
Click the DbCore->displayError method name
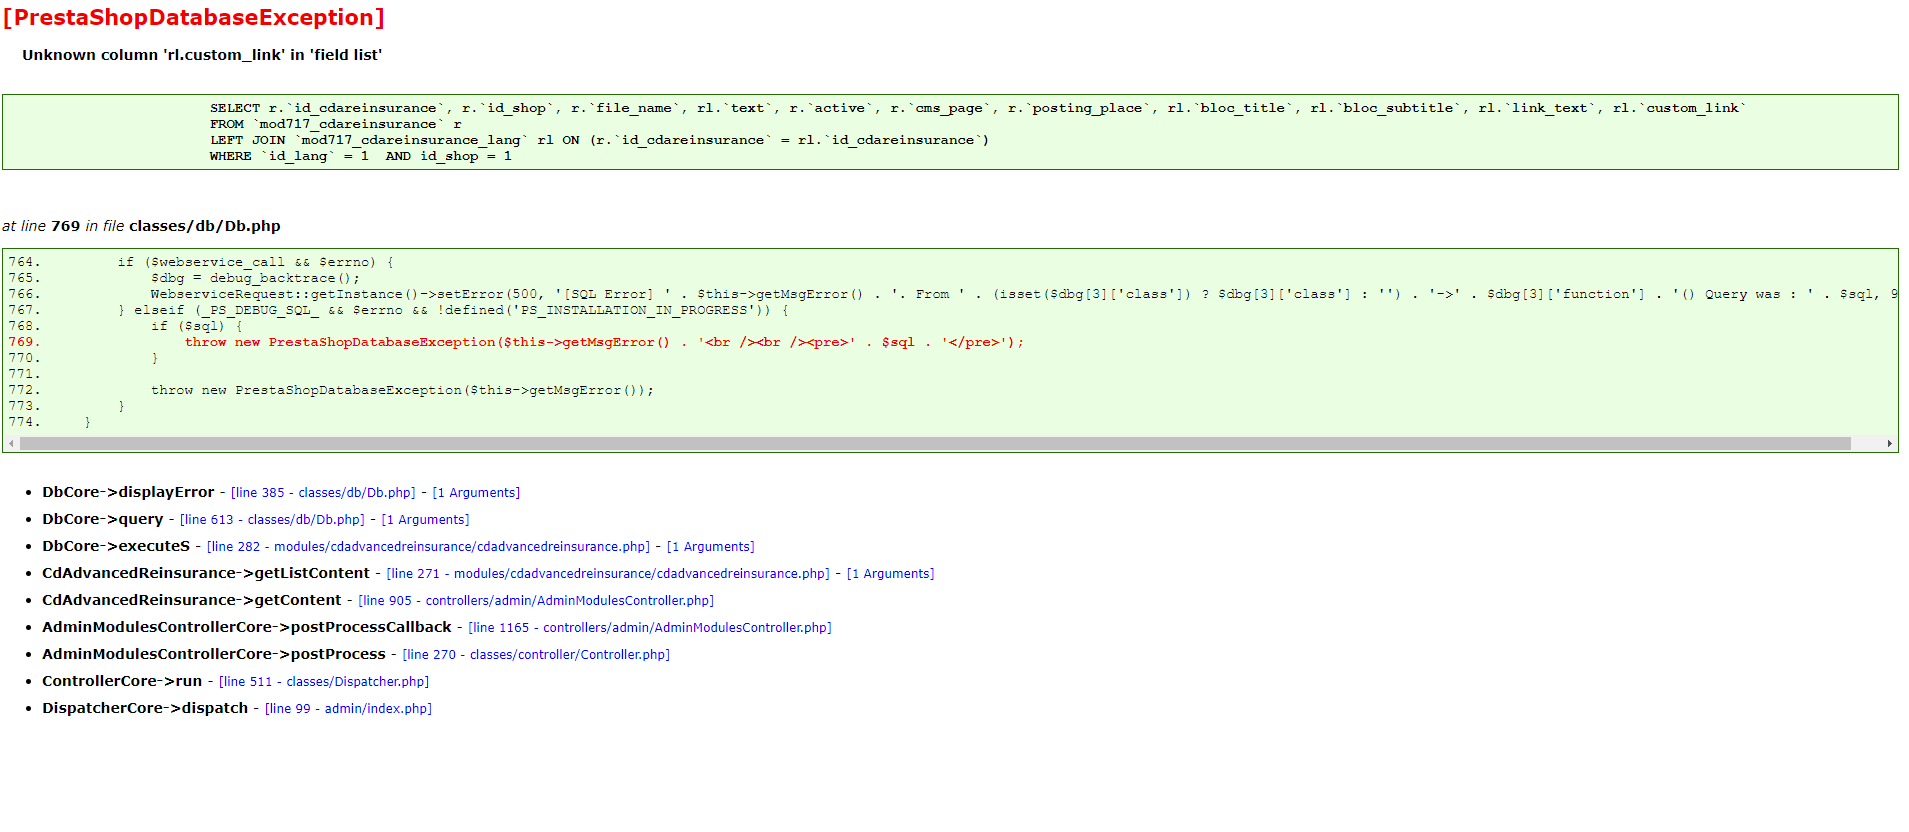click(128, 492)
